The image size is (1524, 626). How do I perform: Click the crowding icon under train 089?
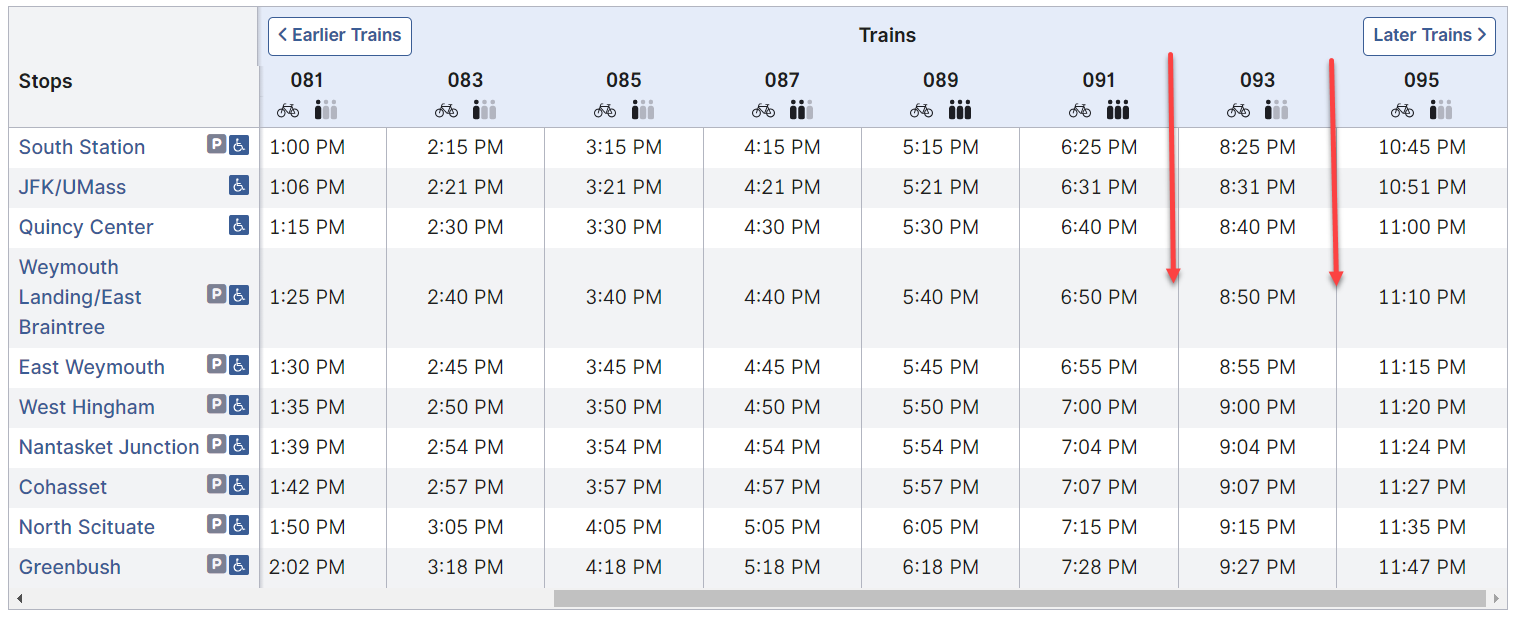click(x=960, y=110)
